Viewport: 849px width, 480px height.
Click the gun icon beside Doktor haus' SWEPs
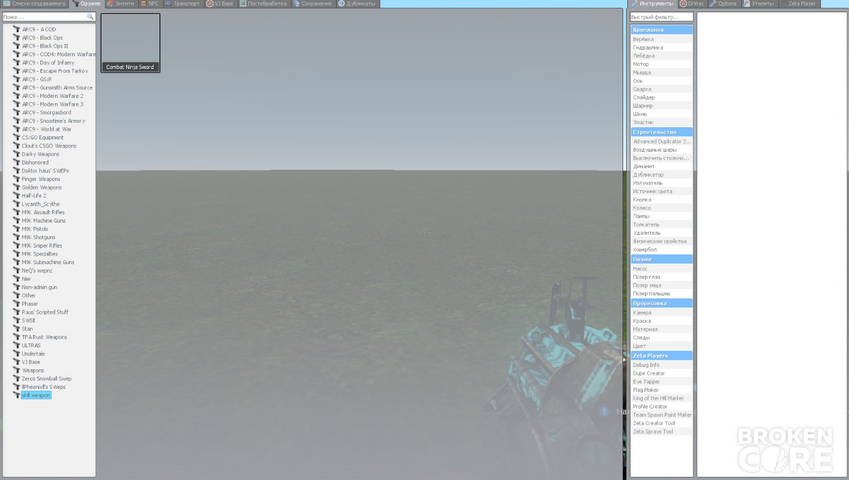[x=16, y=170]
